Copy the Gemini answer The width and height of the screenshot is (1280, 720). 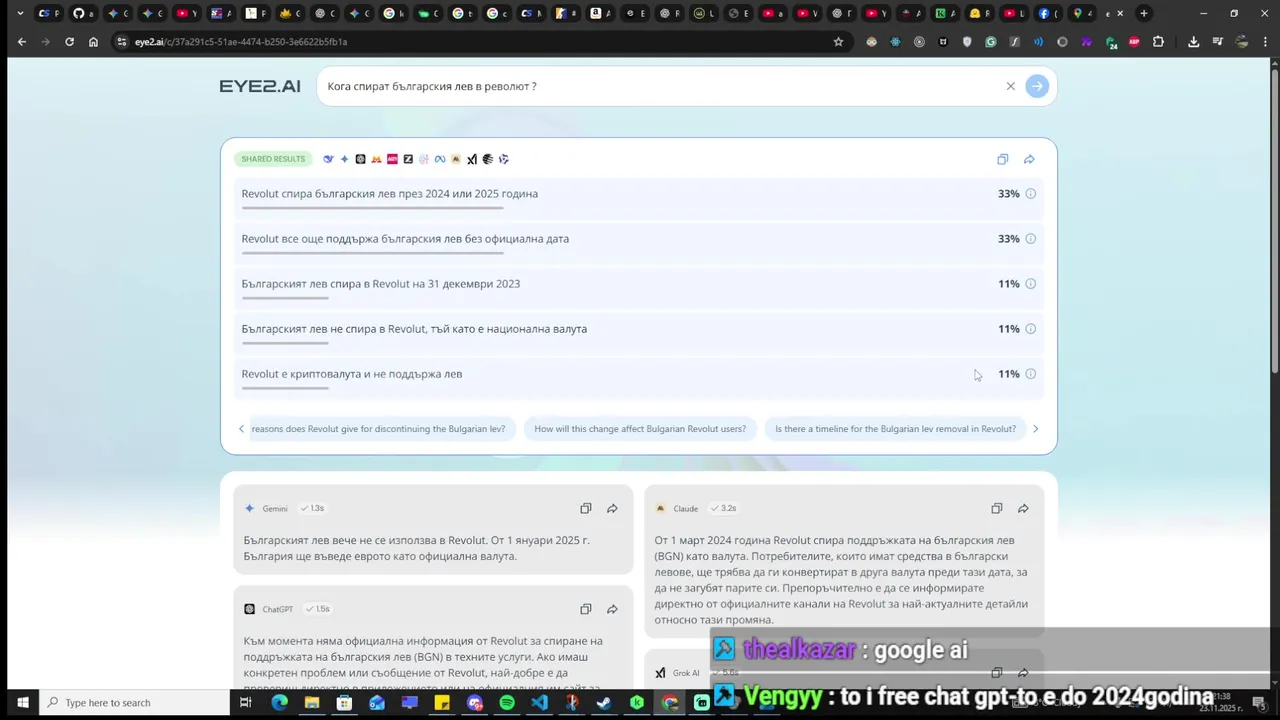[x=585, y=508]
